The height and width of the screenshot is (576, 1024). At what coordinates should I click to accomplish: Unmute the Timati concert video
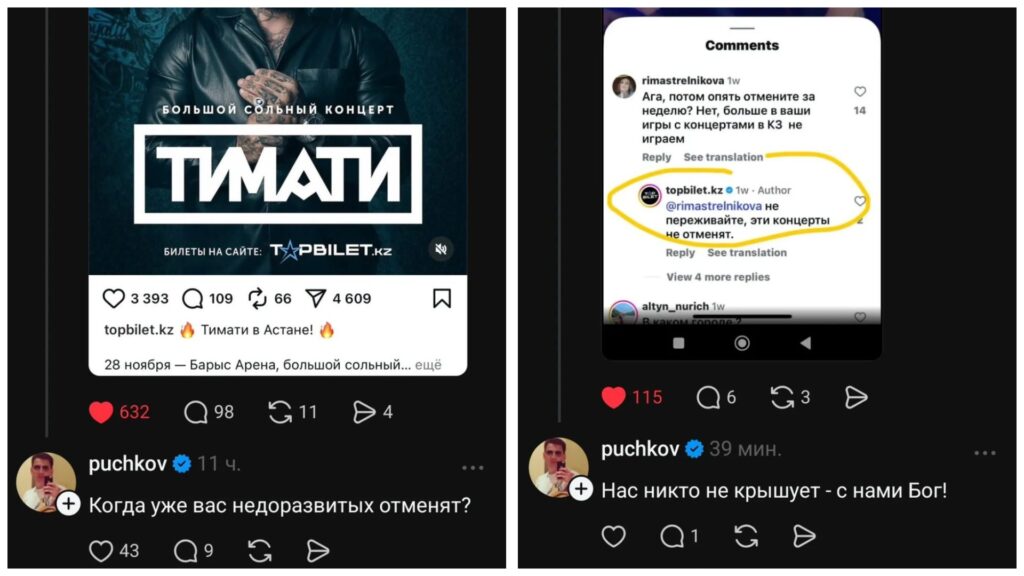441,249
